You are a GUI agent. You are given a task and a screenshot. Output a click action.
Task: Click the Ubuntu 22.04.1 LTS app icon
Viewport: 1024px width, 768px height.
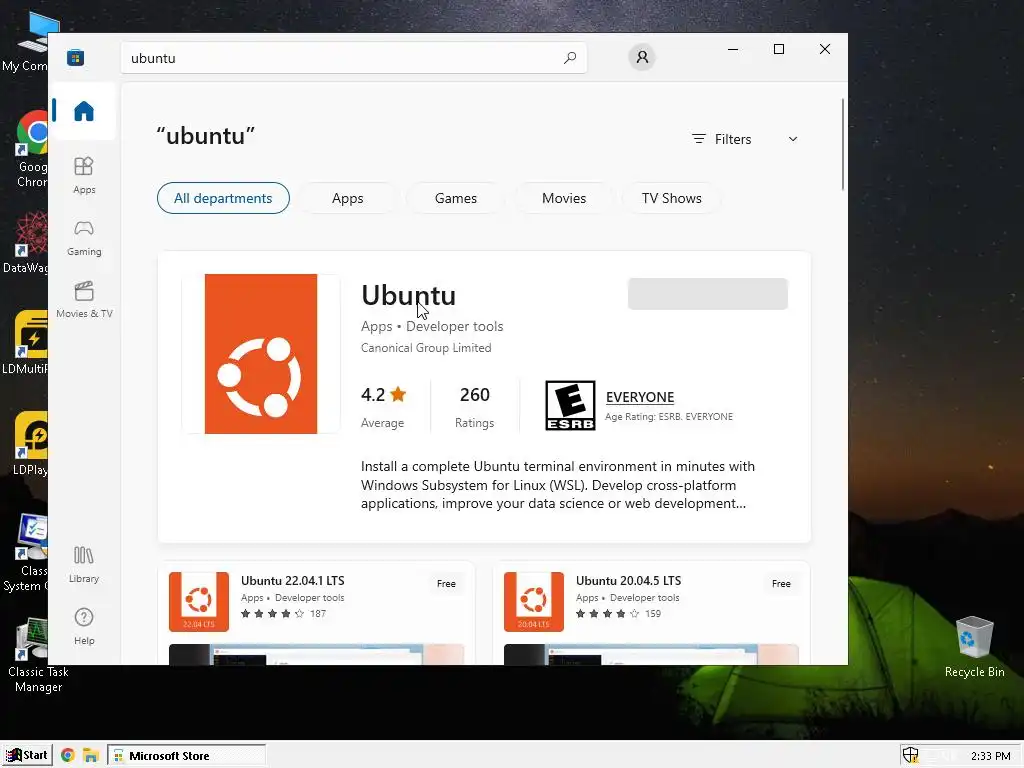pos(199,601)
